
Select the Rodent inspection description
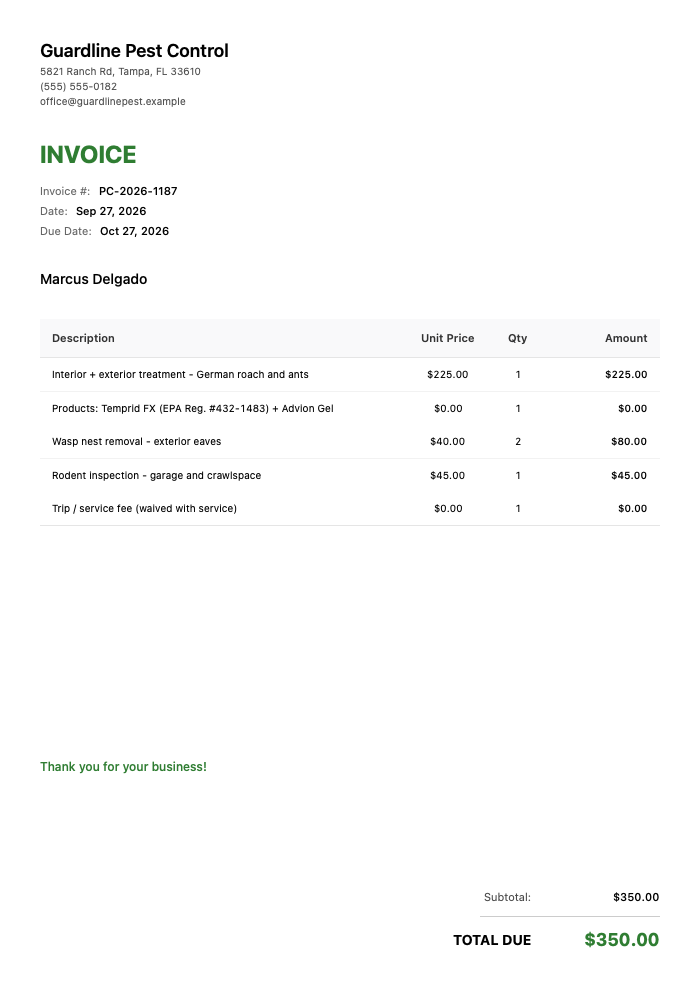coord(157,475)
